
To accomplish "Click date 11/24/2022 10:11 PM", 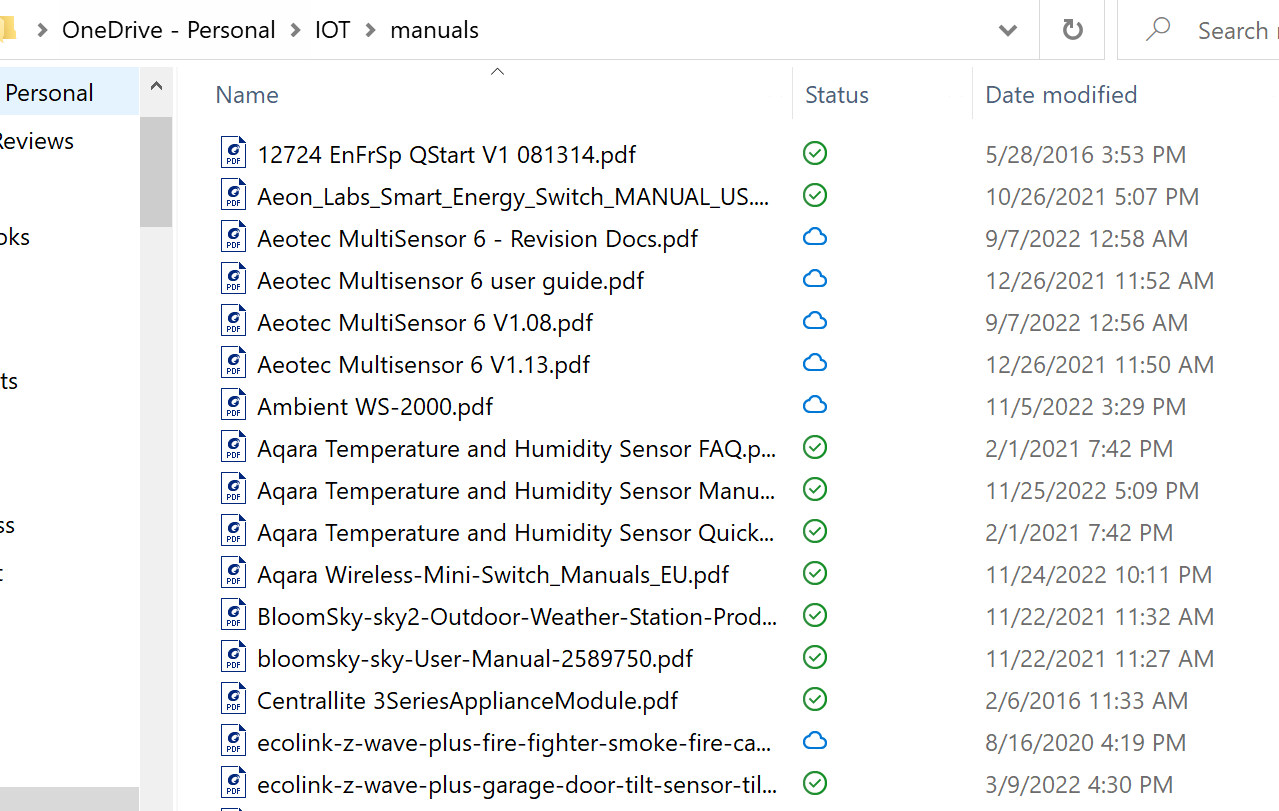I will pyautogui.click(x=1098, y=575).
